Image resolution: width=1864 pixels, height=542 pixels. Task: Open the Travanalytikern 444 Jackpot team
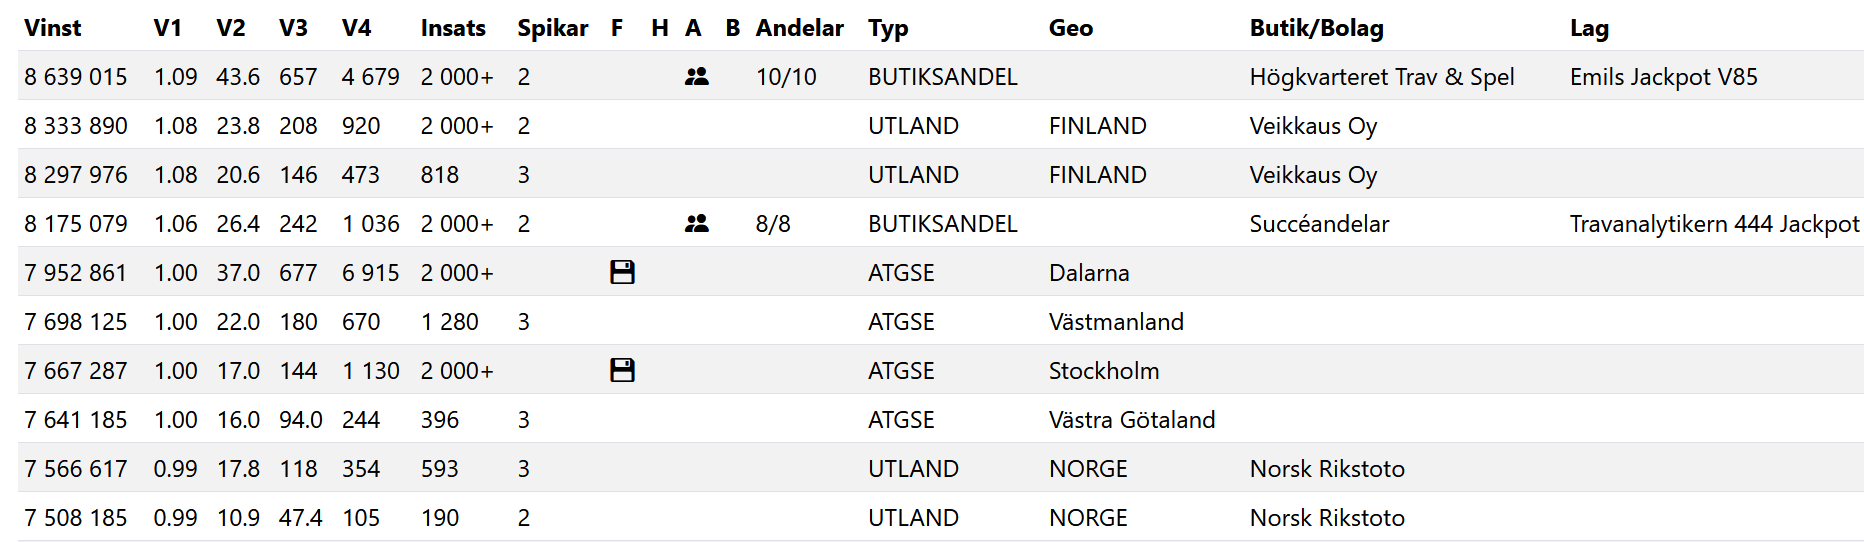1714,224
